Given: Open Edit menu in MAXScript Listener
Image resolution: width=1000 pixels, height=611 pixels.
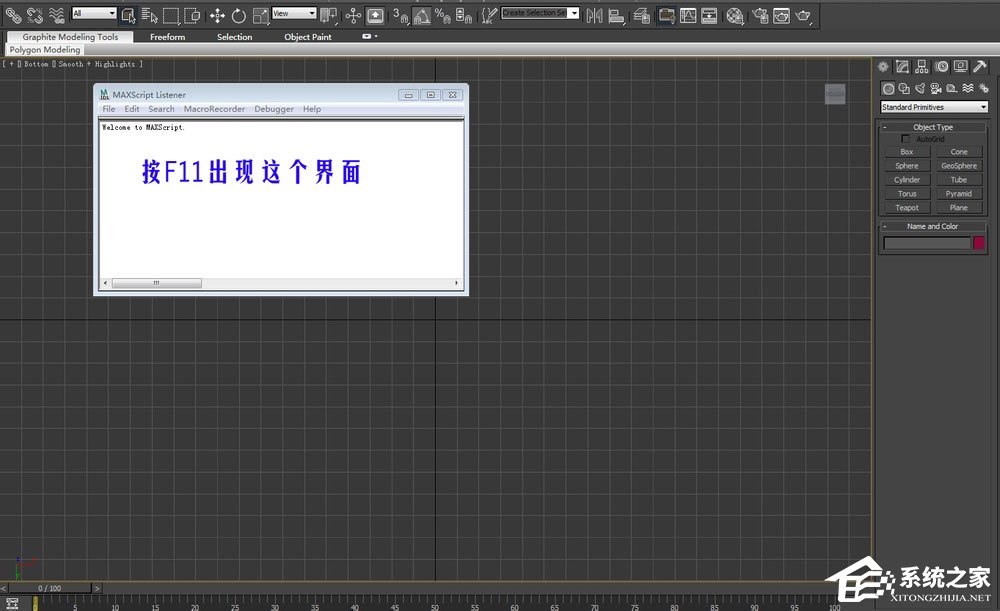Looking at the screenshot, I should click(x=132, y=109).
